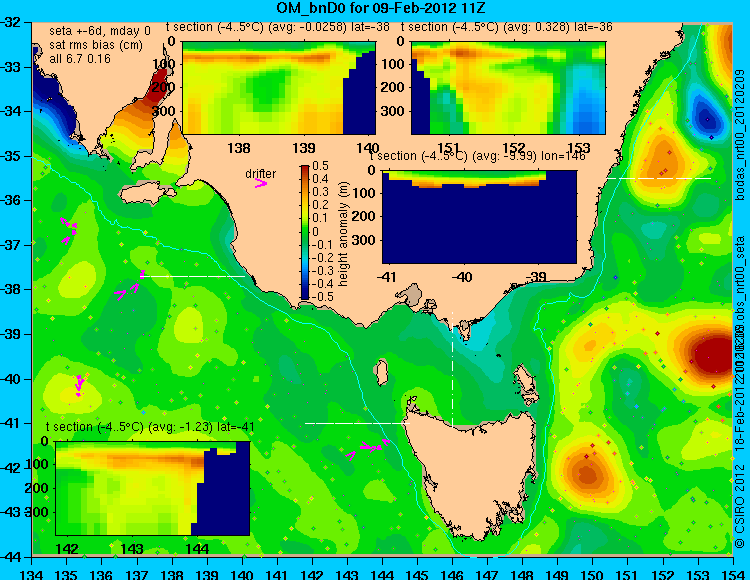The height and width of the screenshot is (580, 750).
Task: Click the height anomaly color bar
Action: pos(305,232)
